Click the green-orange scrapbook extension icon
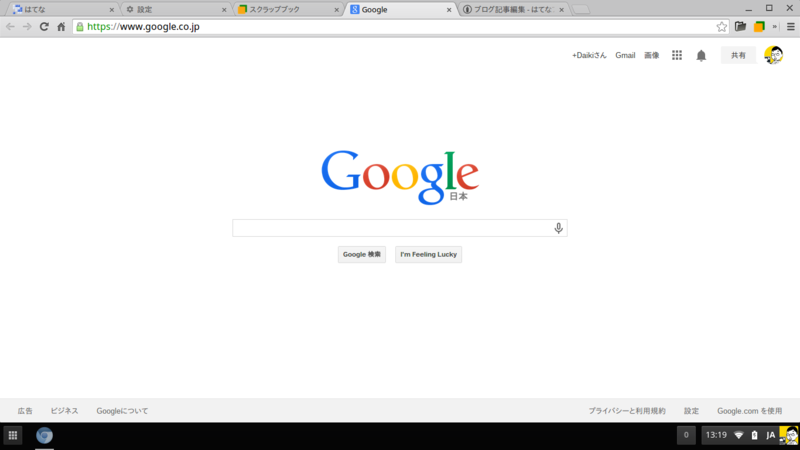 (x=759, y=27)
